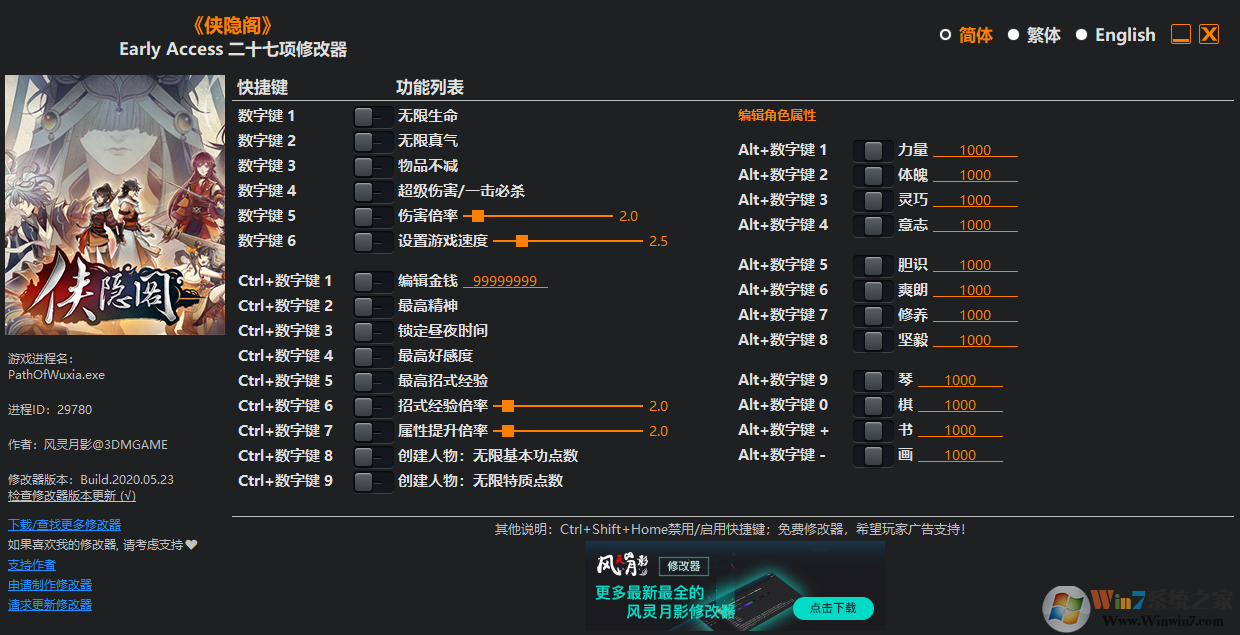Toggle 最高好感度 on
1240x635 pixels.
pos(372,355)
